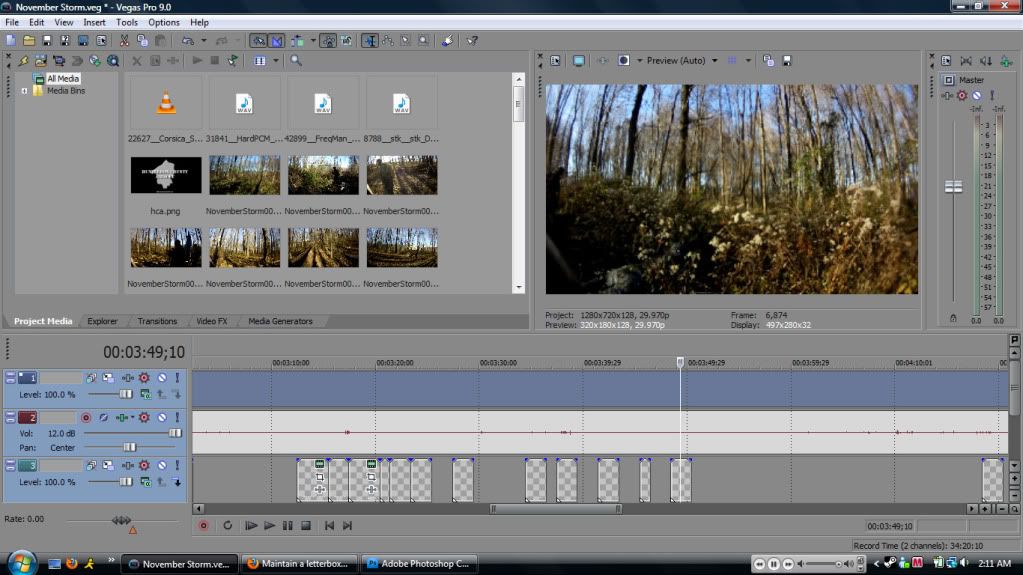This screenshot has width=1023, height=575.
Task: Select the Normal Edit tool icon
Action: (x=370, y=40)
